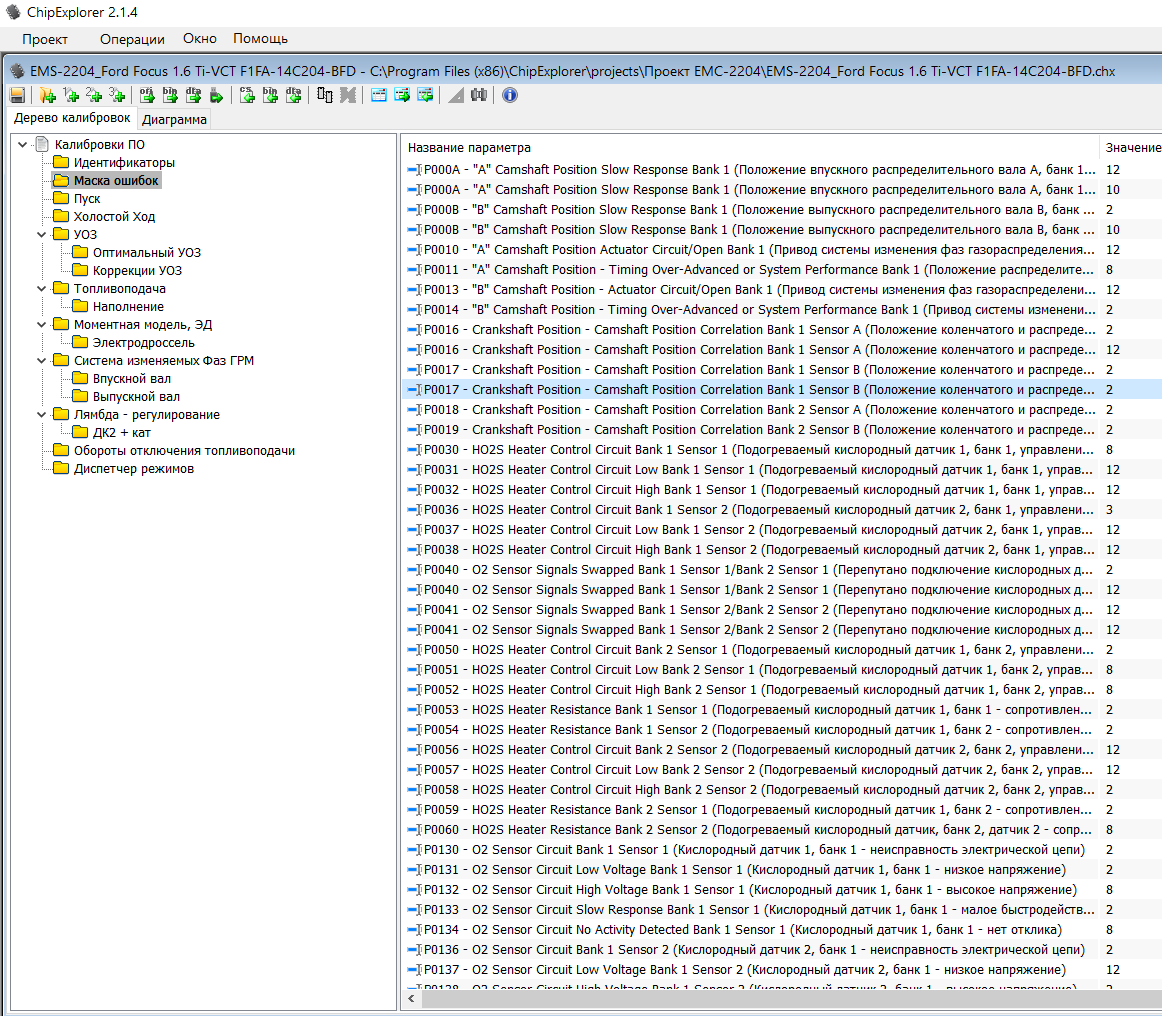Switch to the Диаграмма tab
Image resolution: width=1162 pixels, height=1016 pixels.
coord(174,120)
